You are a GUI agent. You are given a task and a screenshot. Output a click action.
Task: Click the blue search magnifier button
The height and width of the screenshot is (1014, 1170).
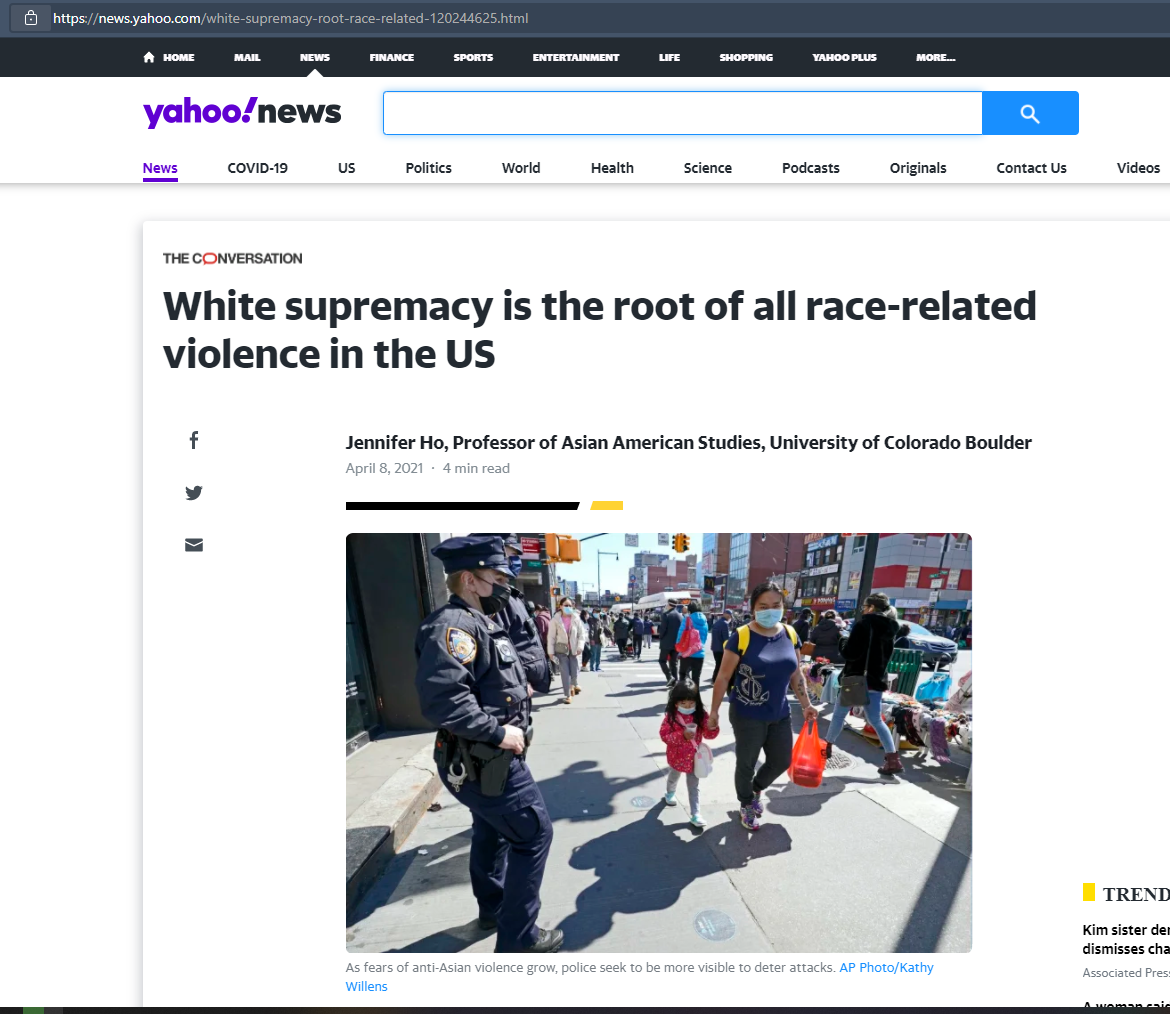1030,113
